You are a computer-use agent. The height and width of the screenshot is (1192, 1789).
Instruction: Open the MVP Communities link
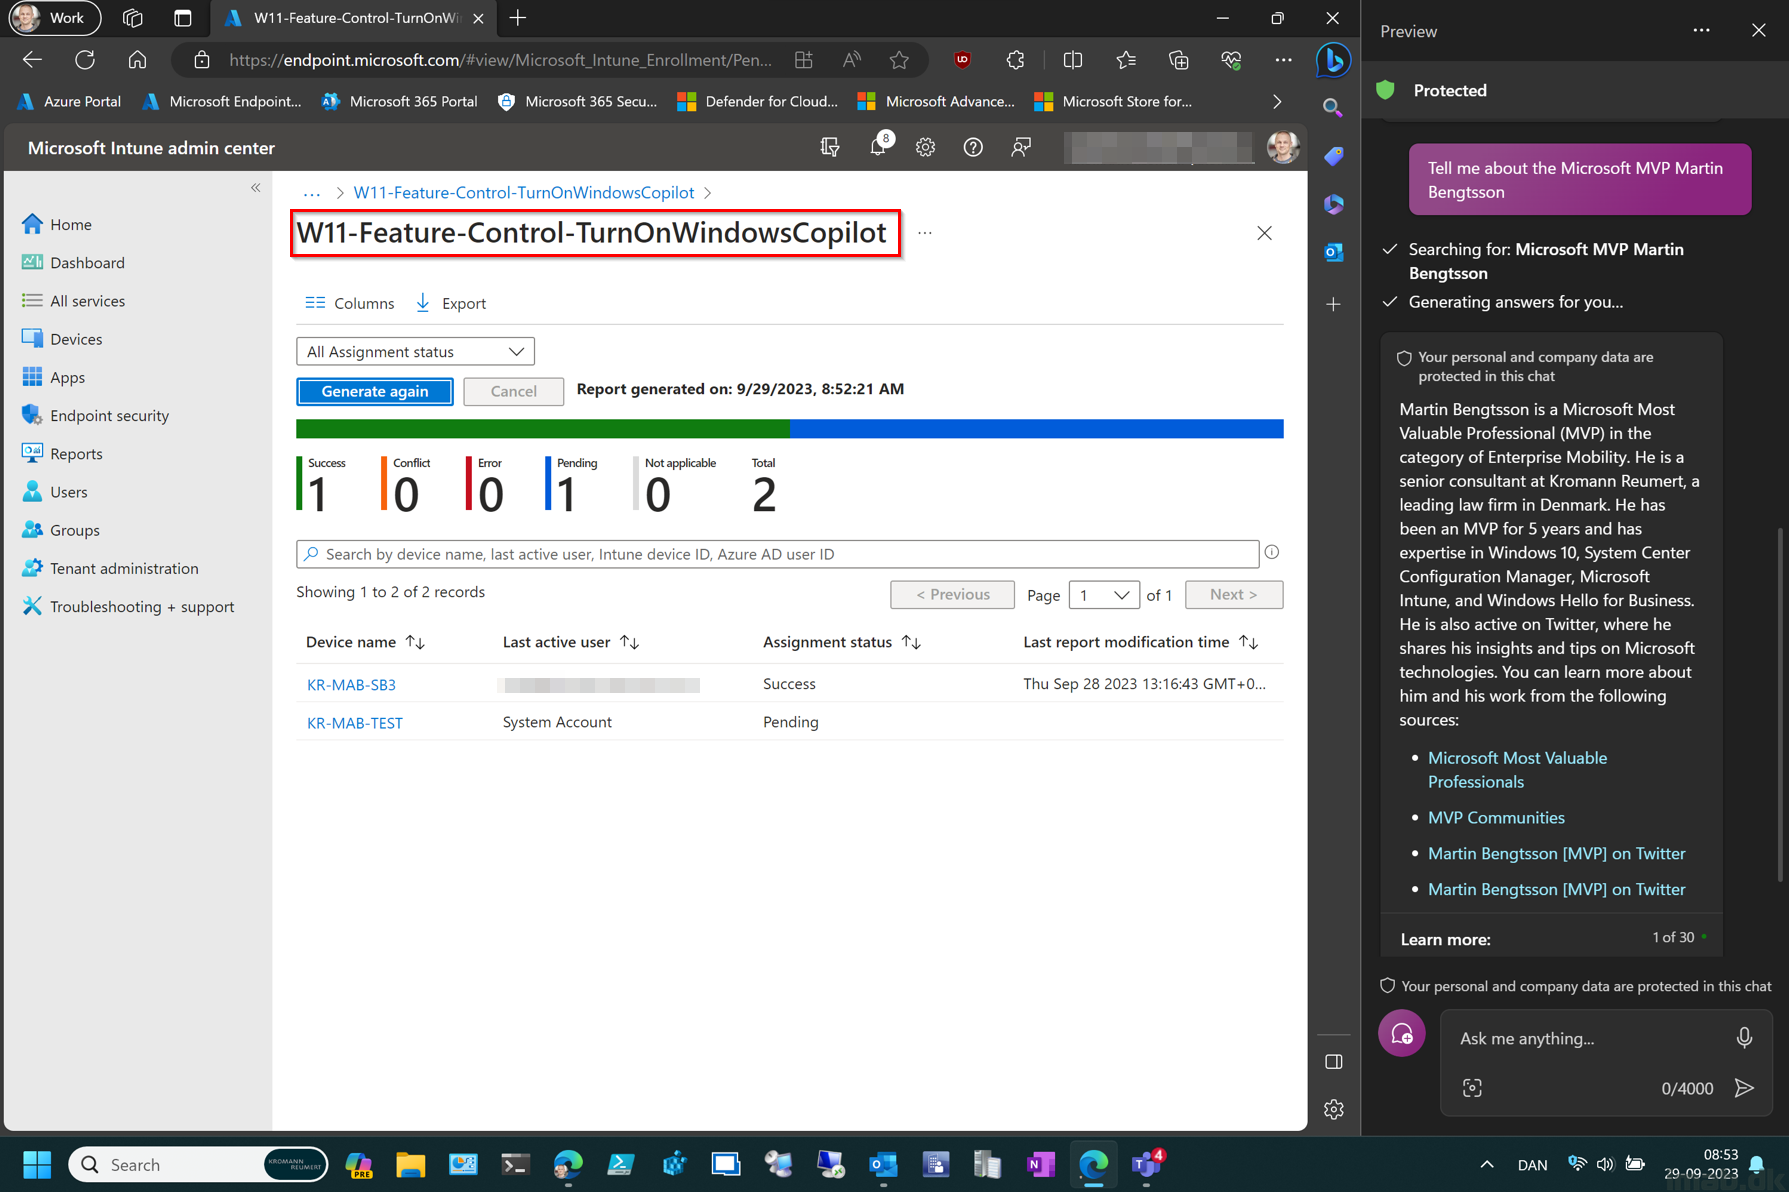point(1496,818)
